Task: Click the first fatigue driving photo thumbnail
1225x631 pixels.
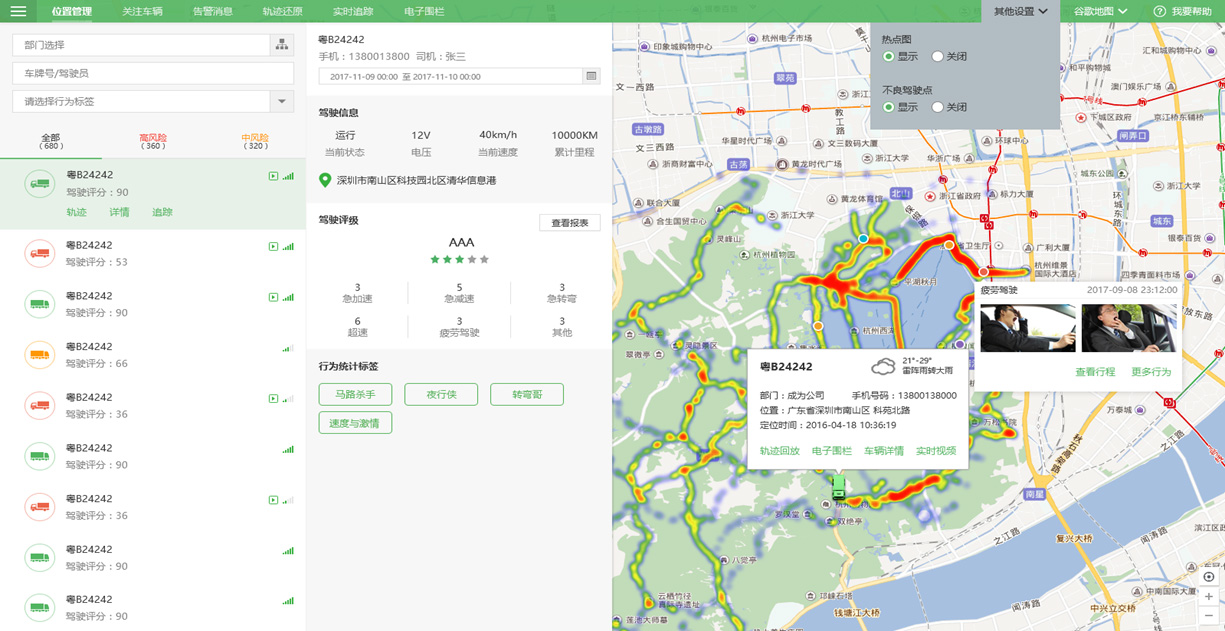Action: pos(1027,328)
